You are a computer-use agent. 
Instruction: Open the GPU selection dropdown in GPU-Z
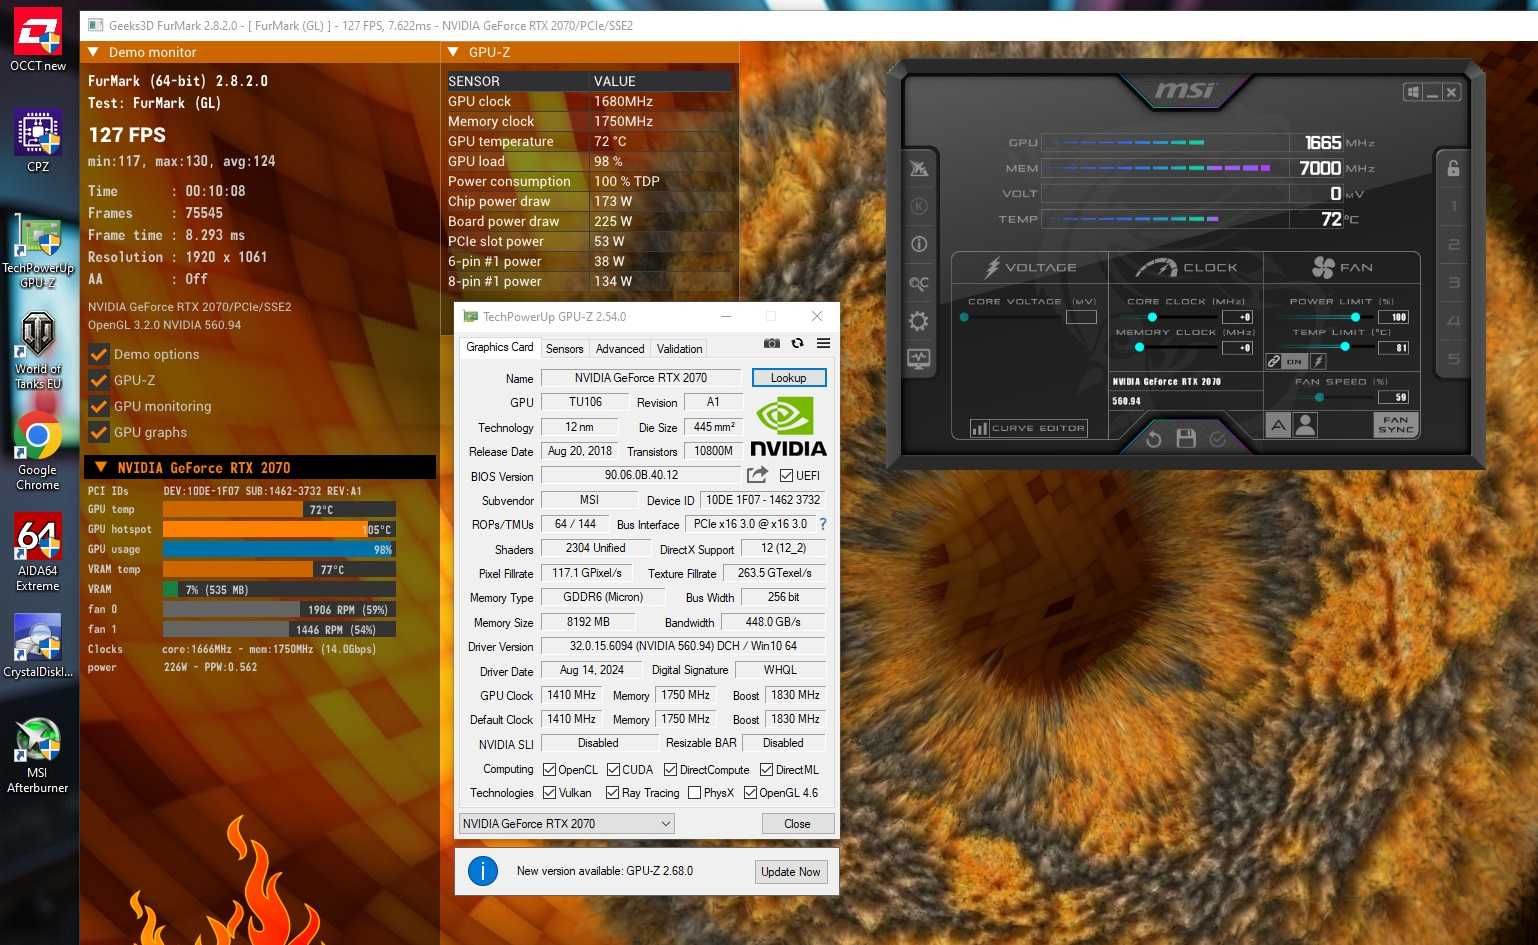coord(567,824)
